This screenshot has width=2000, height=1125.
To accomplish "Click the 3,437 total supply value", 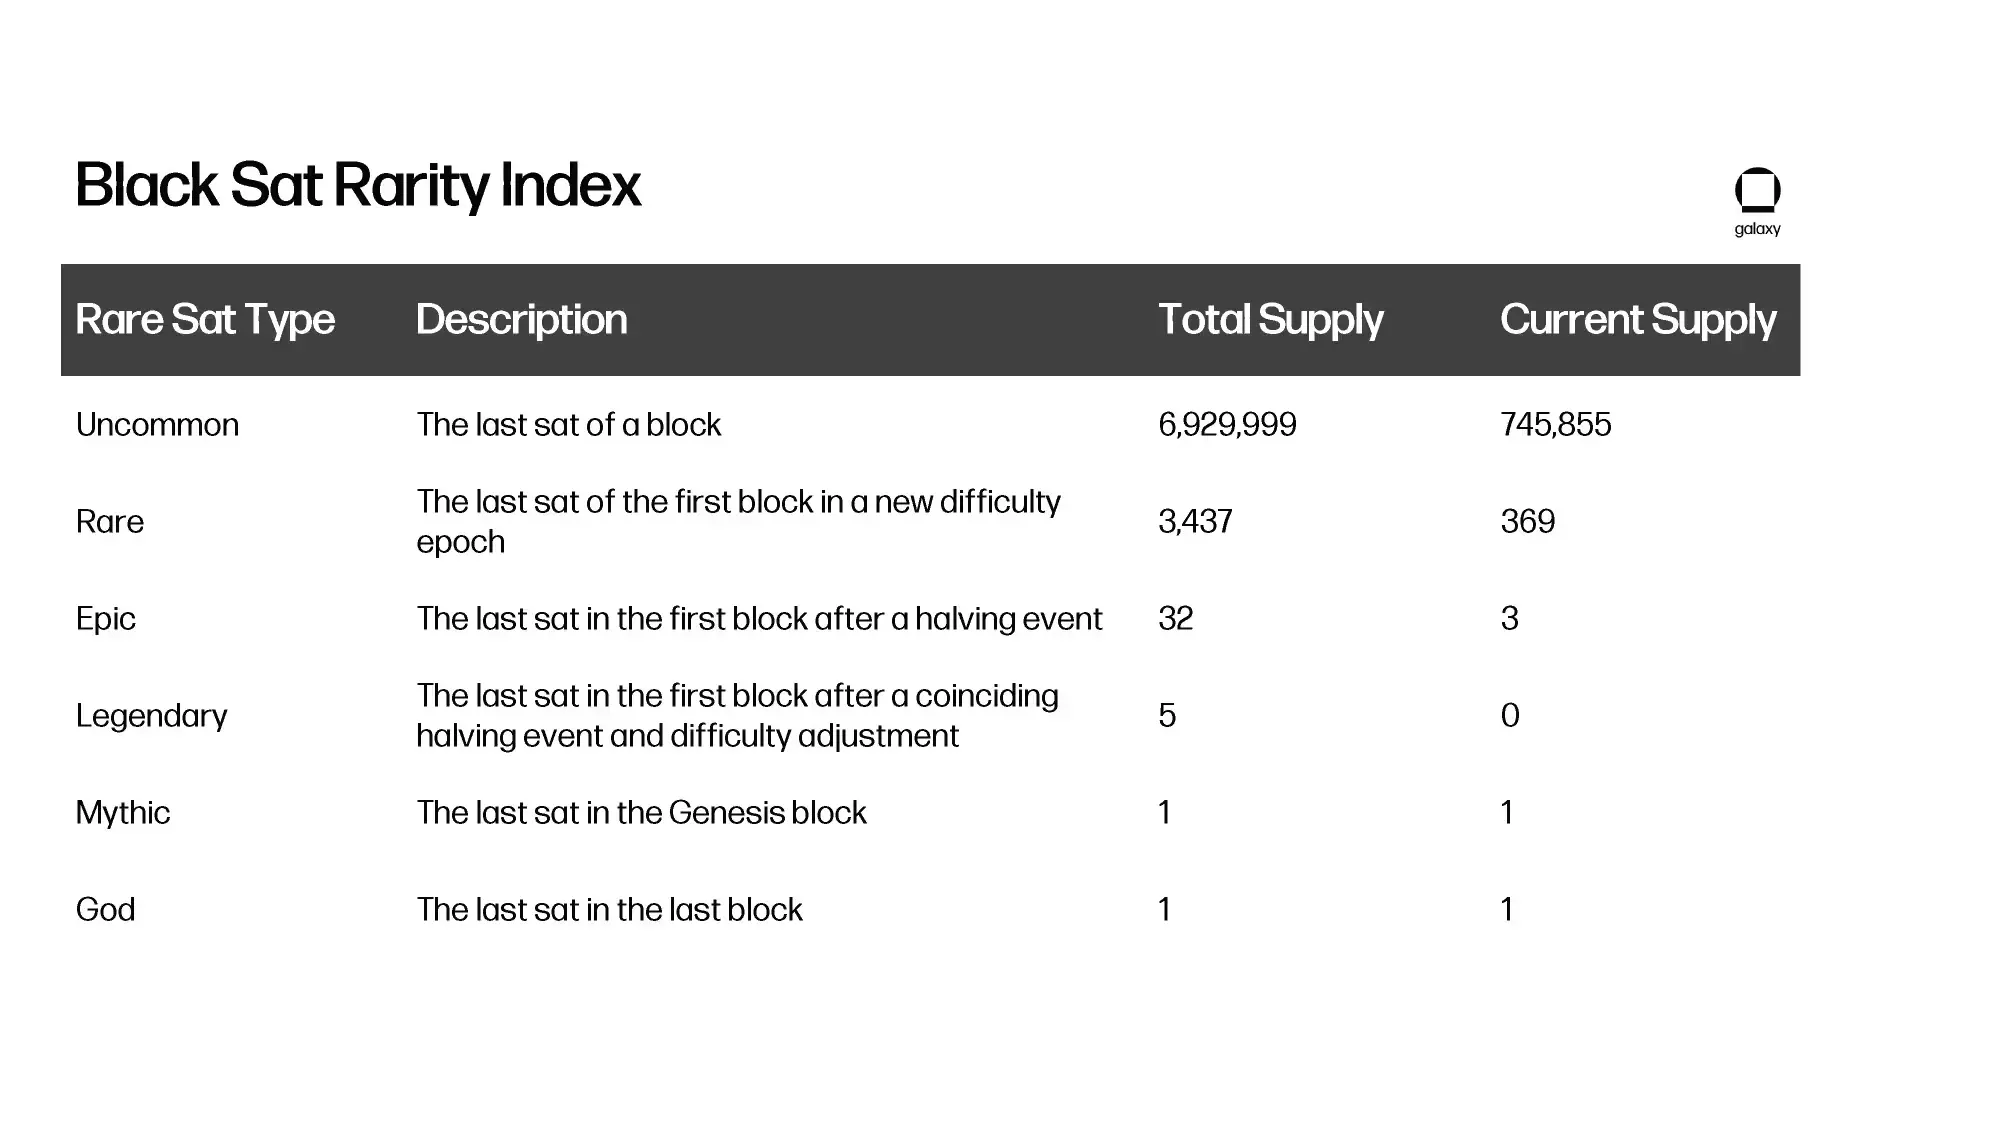I will click(1195, 522).
